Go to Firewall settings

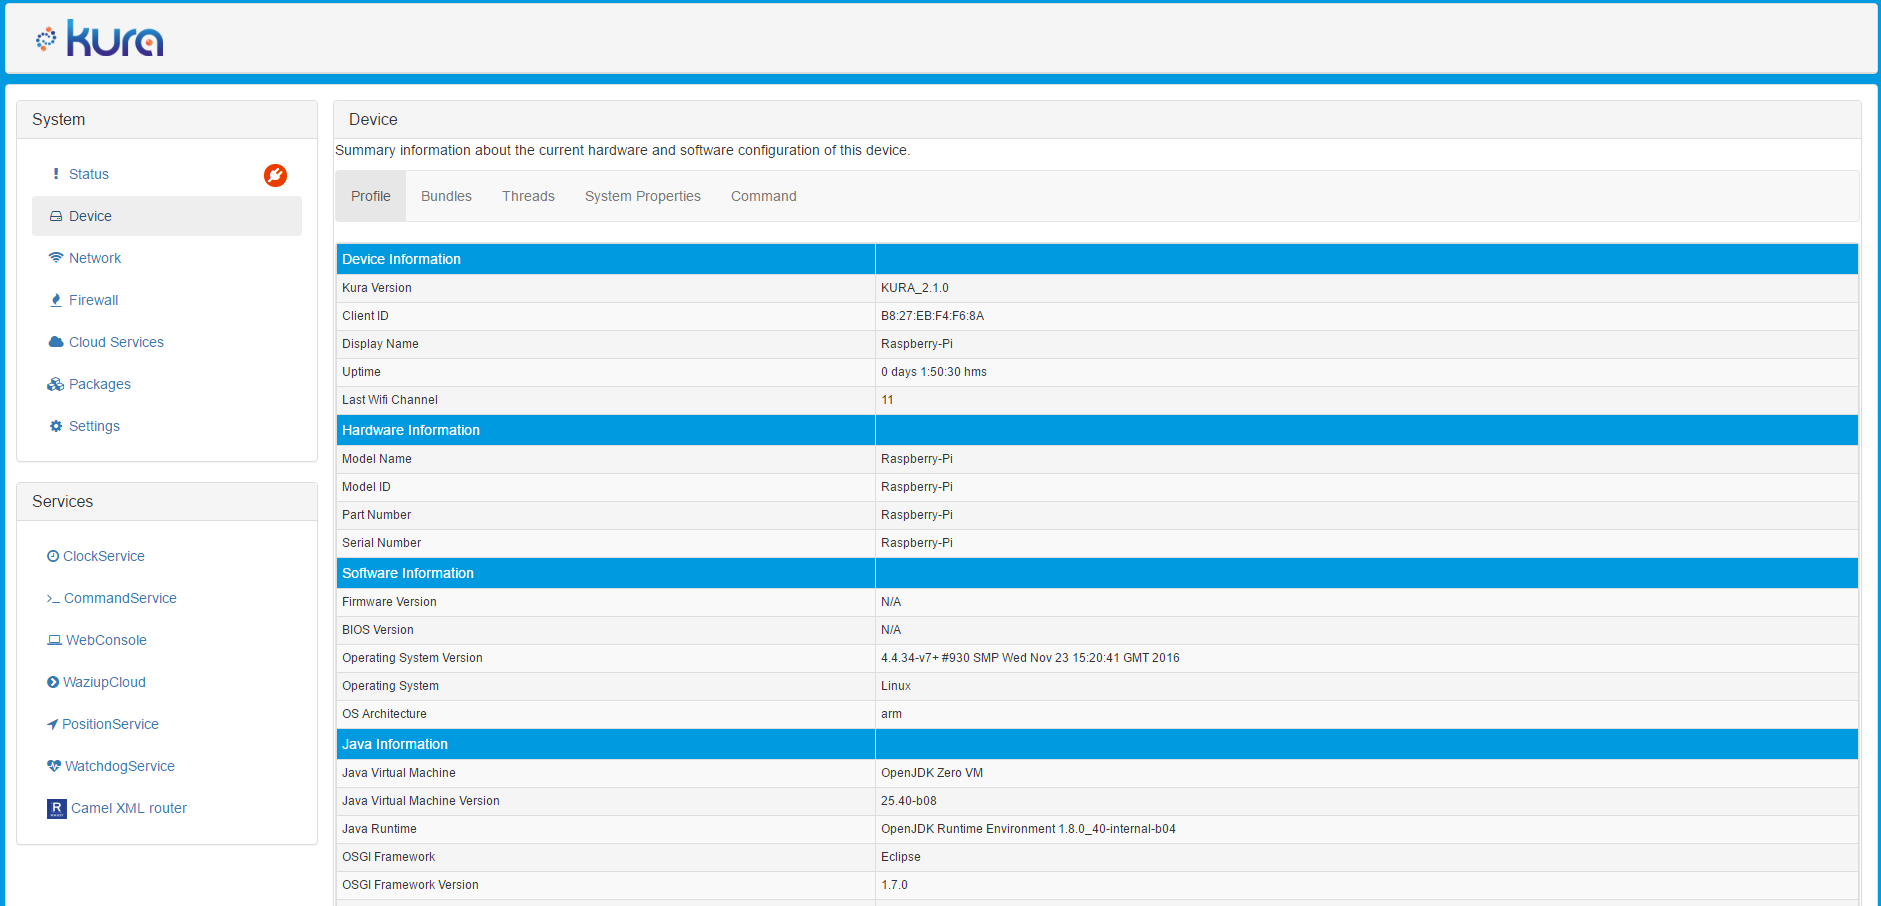[94, 300]
